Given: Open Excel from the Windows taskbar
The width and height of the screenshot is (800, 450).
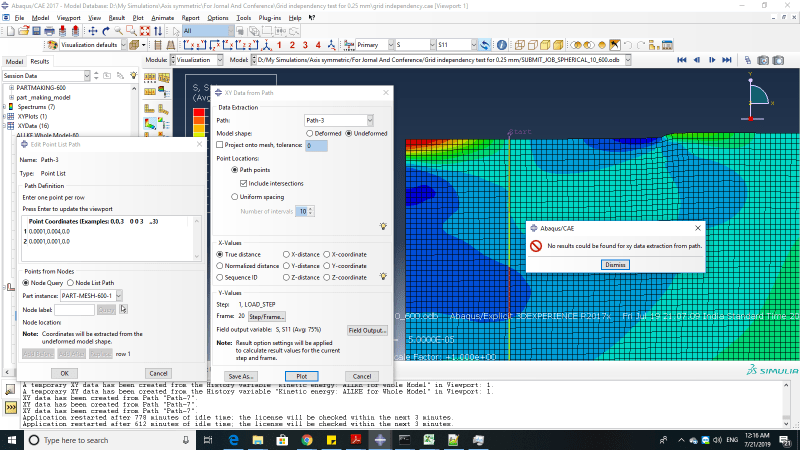Looking at the screenshot, I should tap(429, 440).
